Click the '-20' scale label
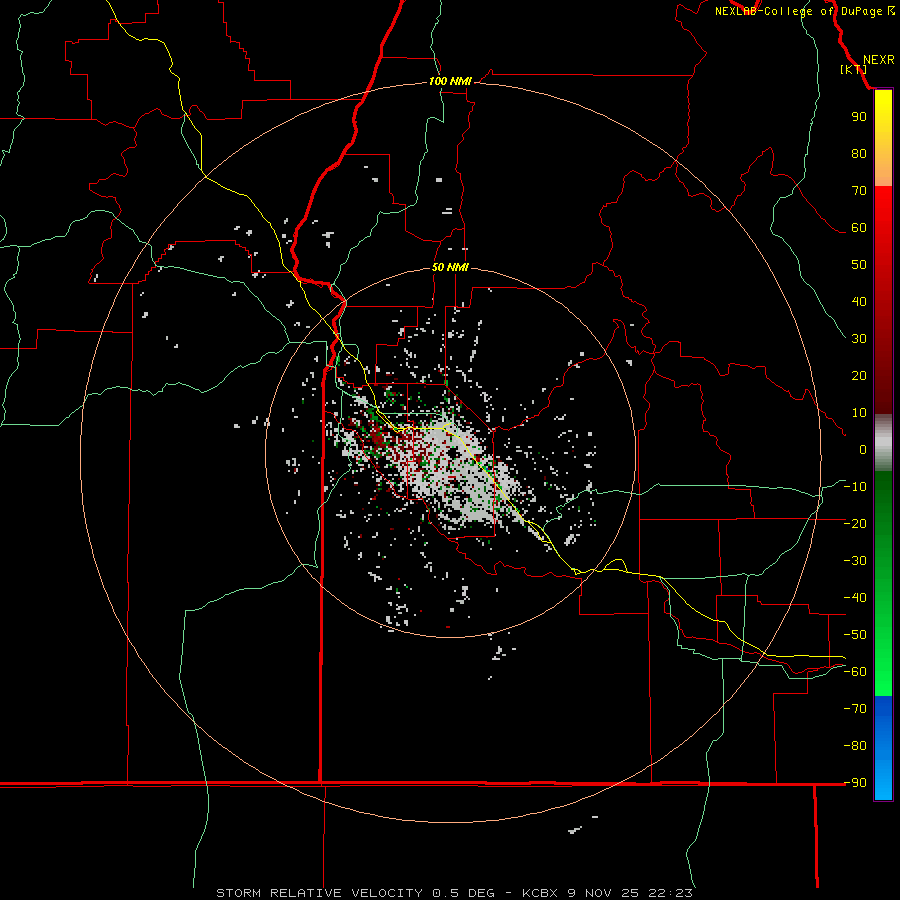 855,523
